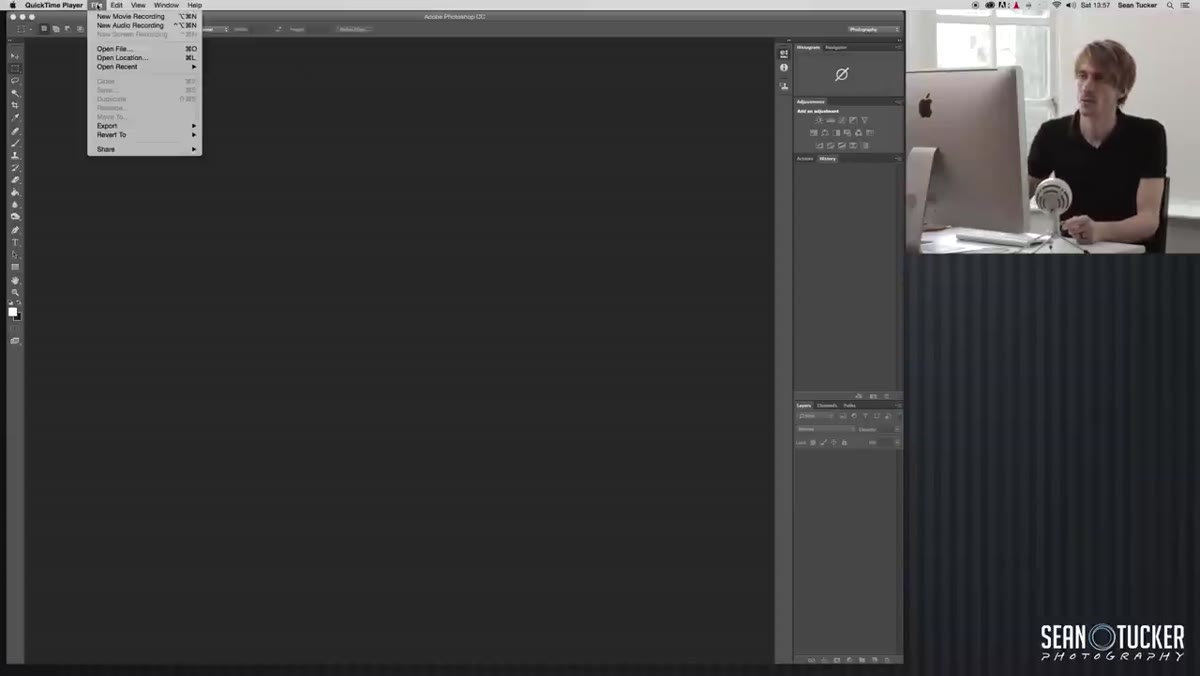The width and height of the screenshot is (1200, 676).
Task: Choose New Movie Recording
Action: point(144,16)
